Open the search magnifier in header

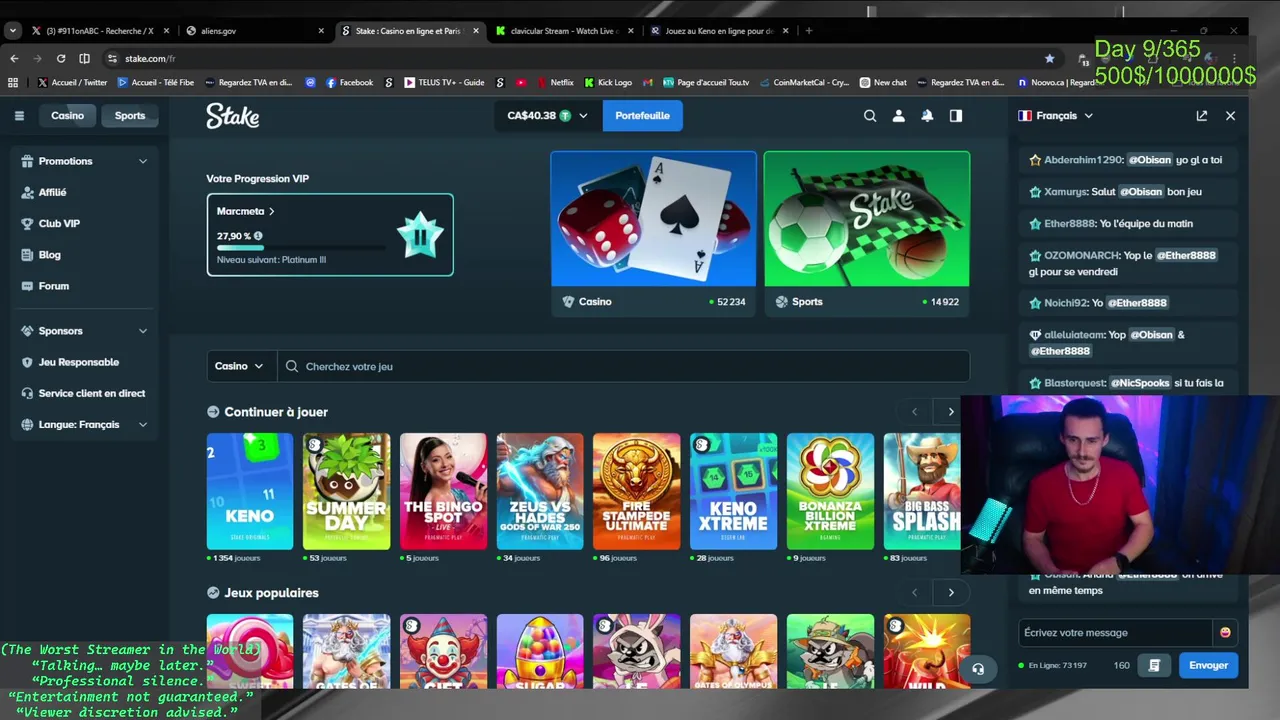870,116
